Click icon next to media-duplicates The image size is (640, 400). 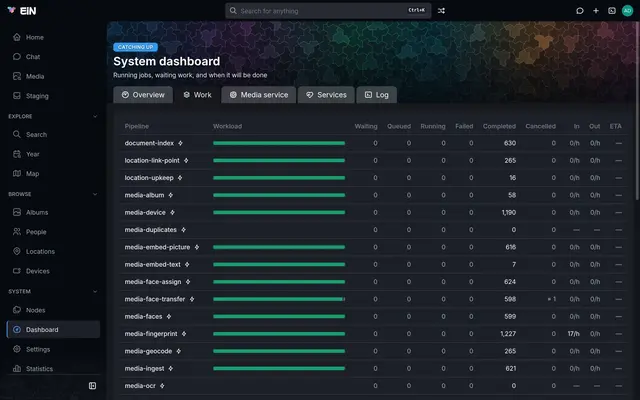[183, 230]
